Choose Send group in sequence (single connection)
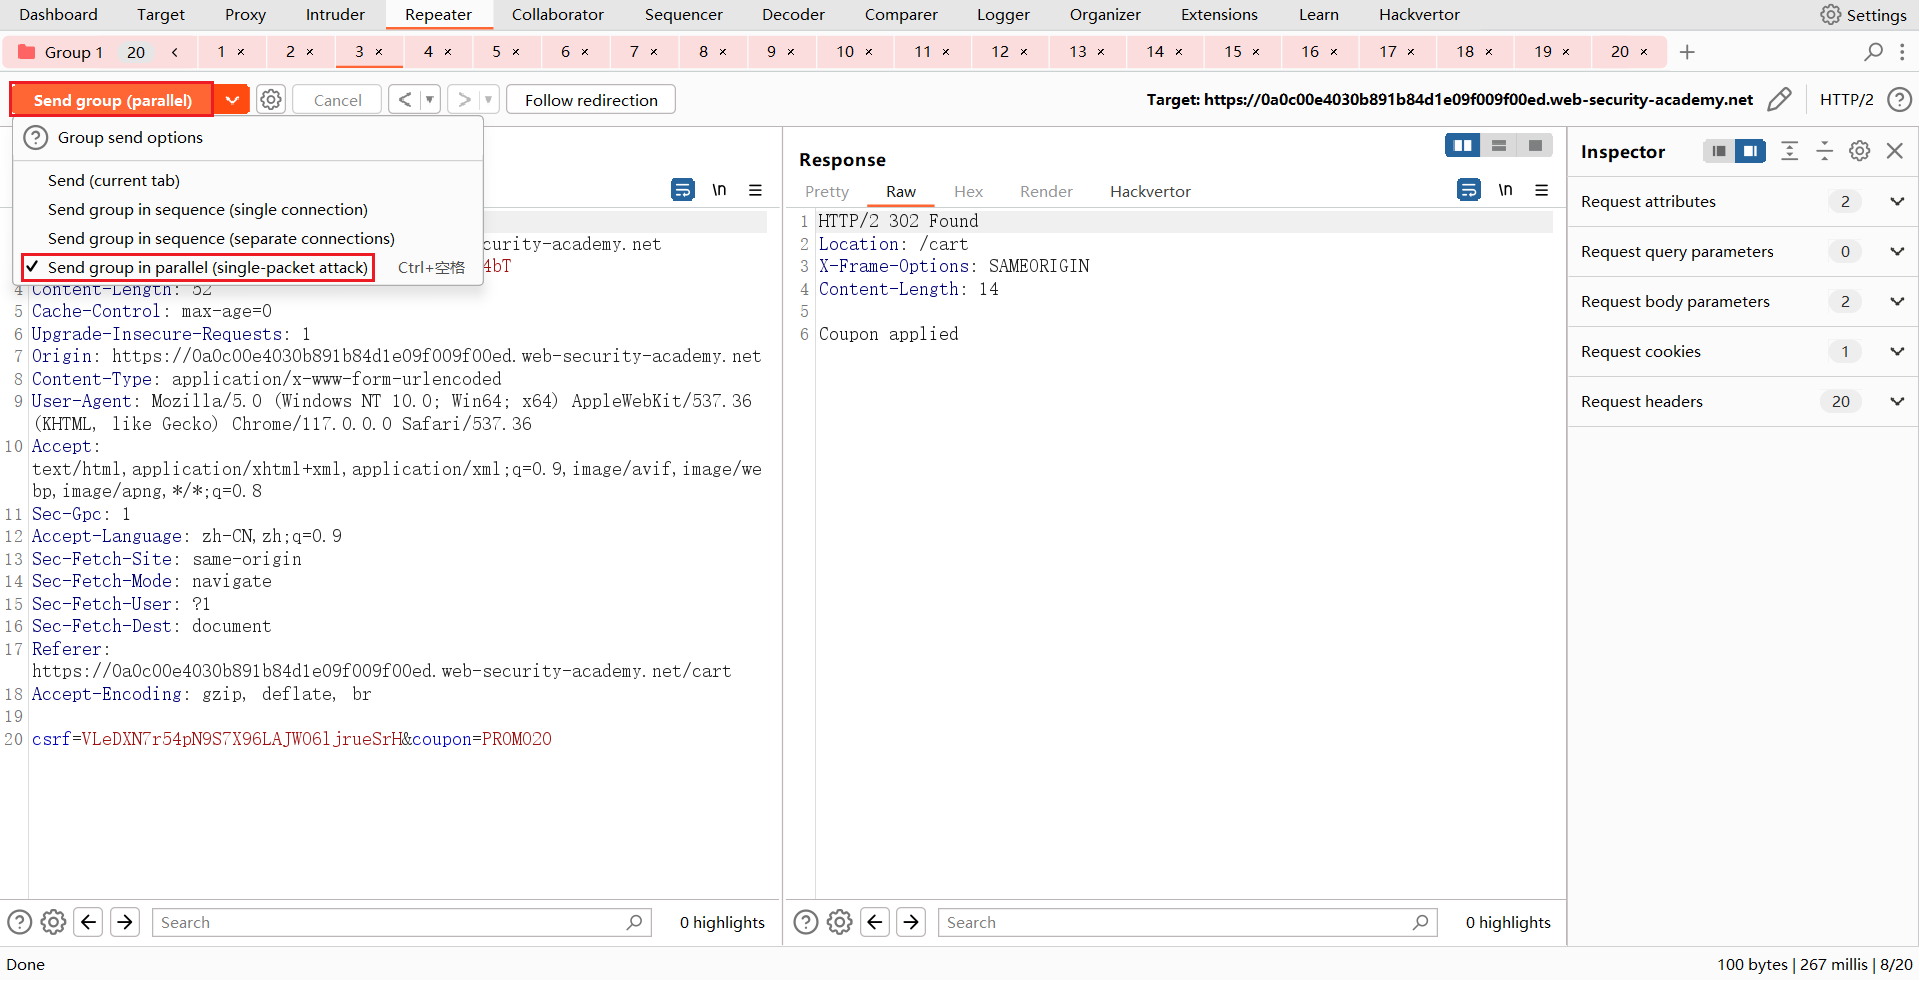The image size is (1920, 981). coord(208,210)
